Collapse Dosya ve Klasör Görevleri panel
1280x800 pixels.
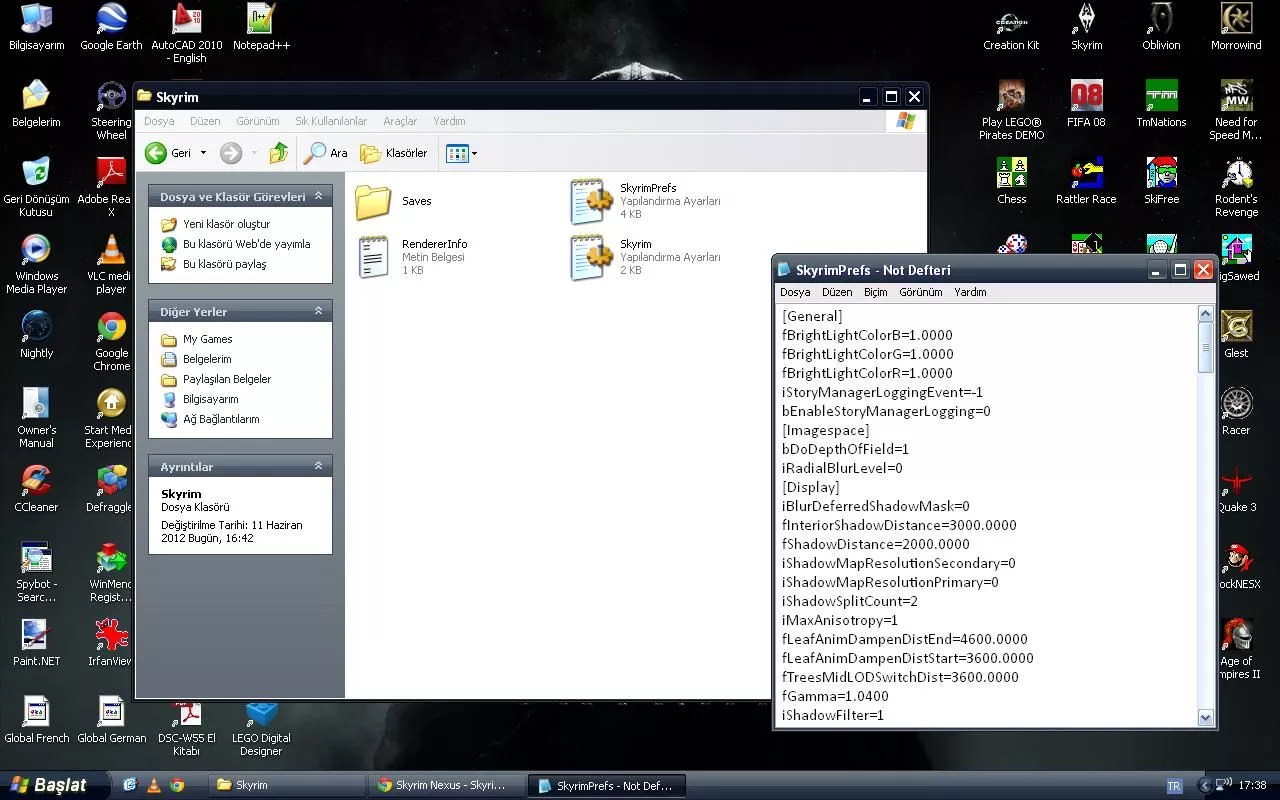[319, 196]
